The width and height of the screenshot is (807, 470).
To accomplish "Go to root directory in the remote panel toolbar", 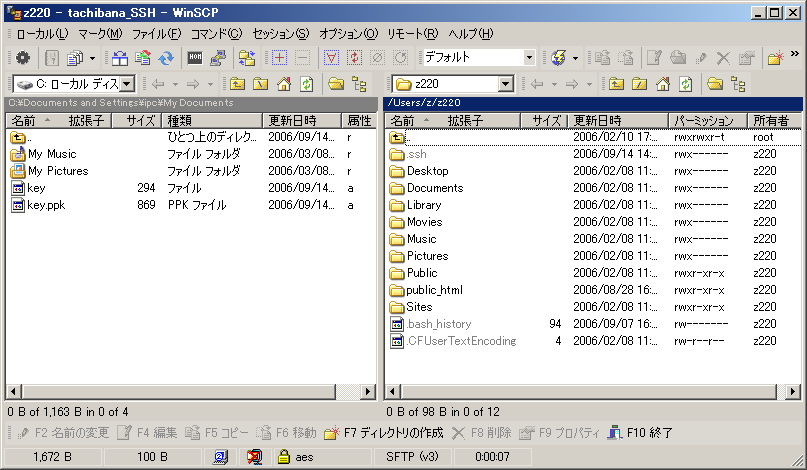I will (x=639, y=83).
